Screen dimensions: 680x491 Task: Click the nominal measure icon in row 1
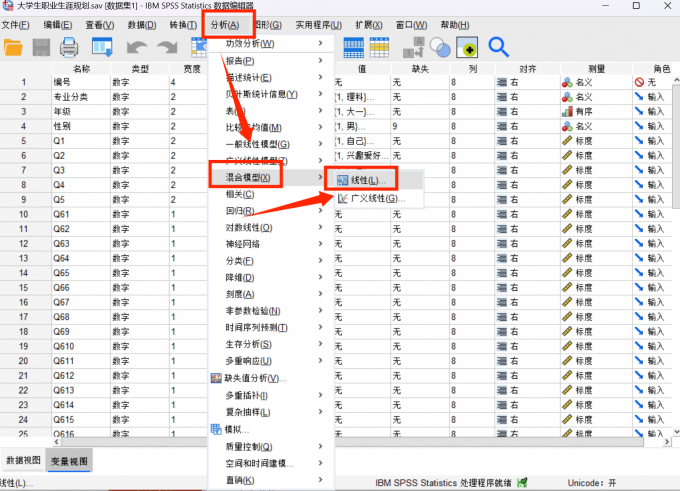(567, 82)
